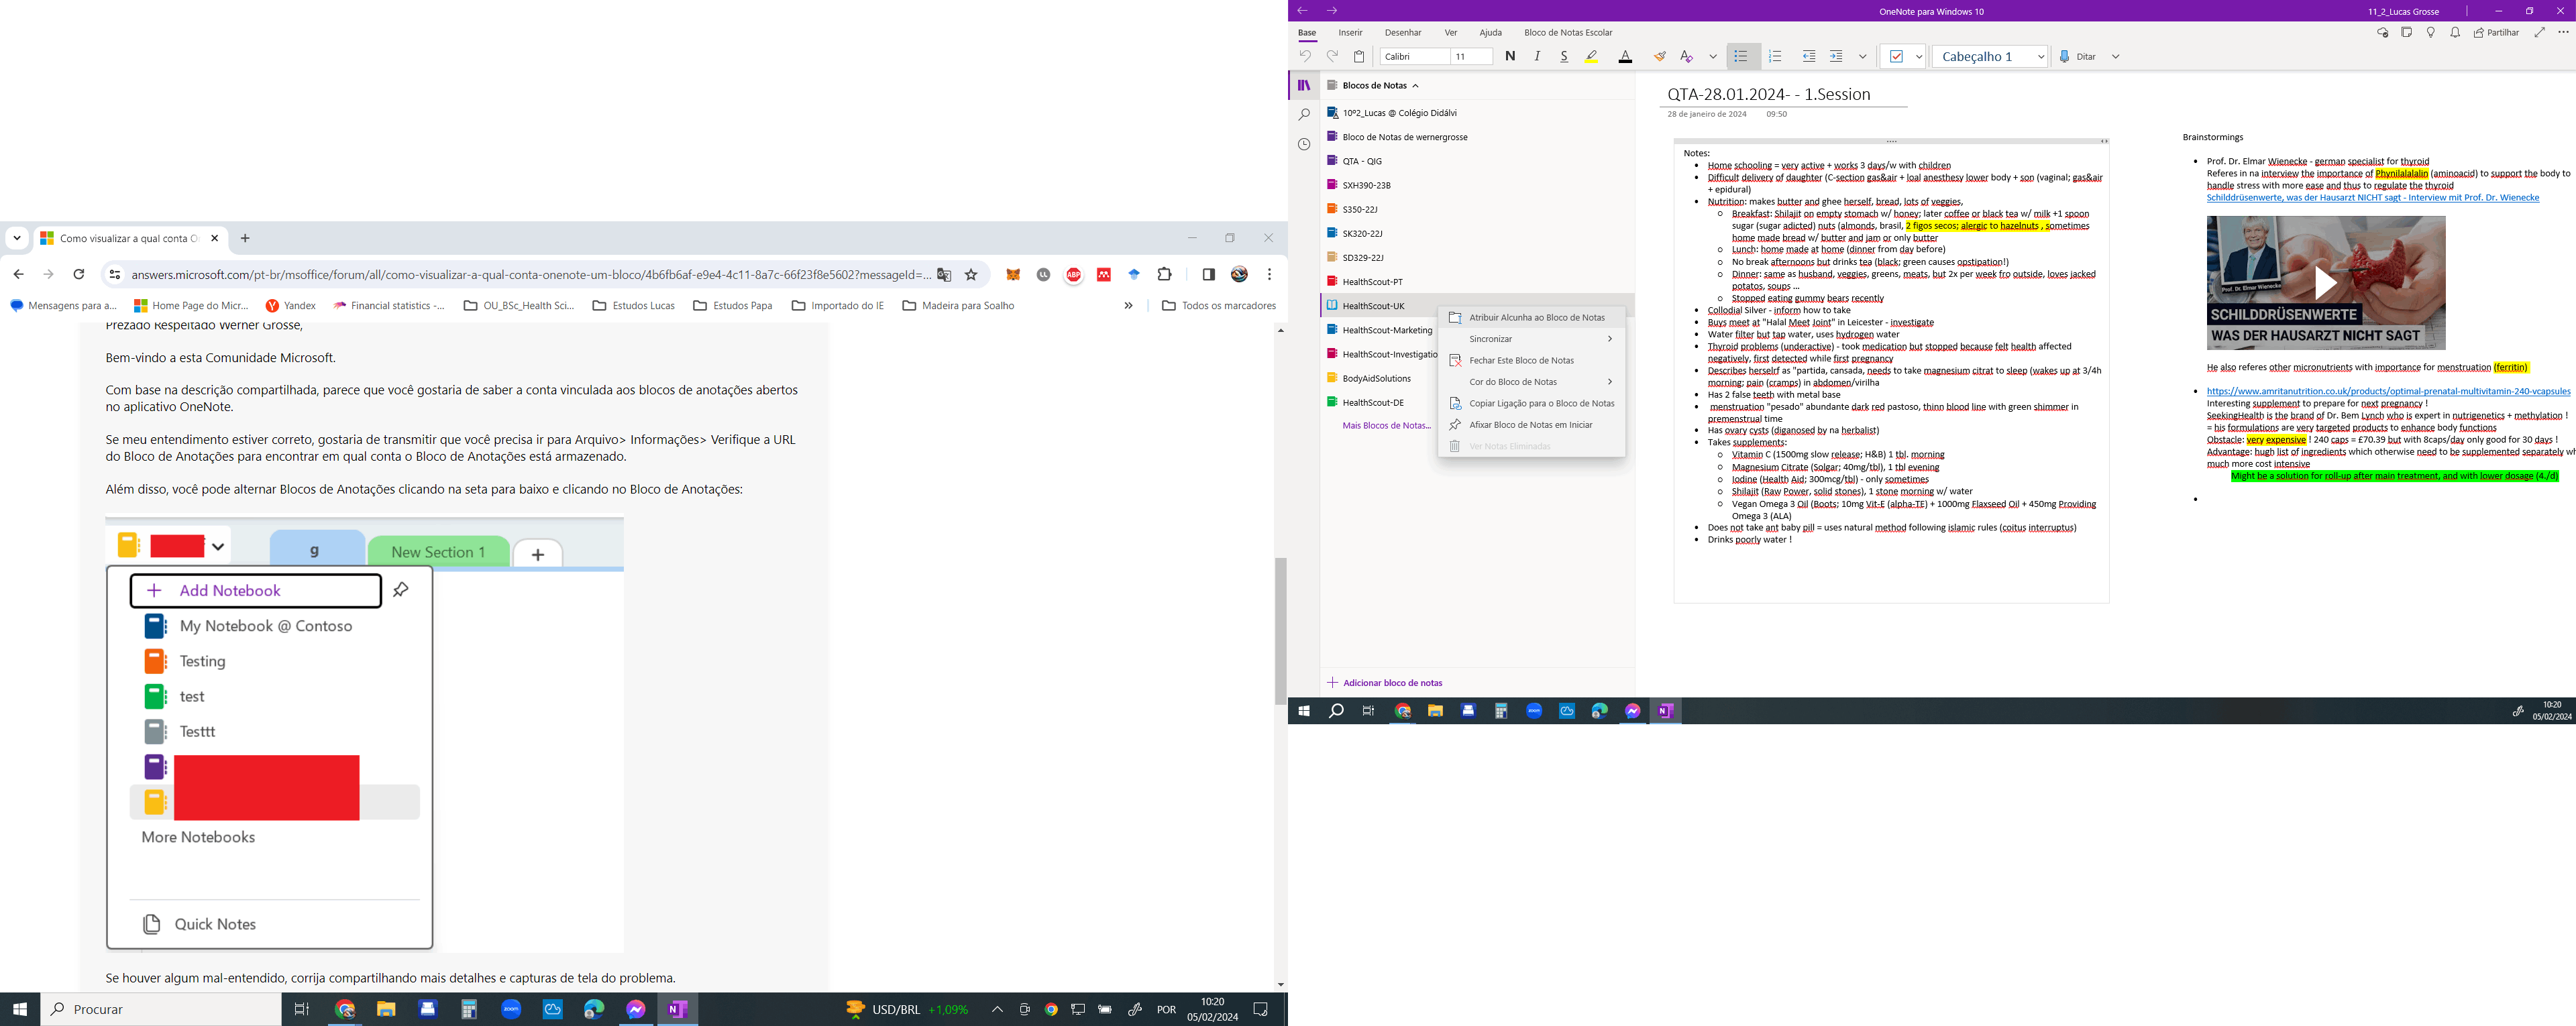The width and height of the screenshot is (2576, 1026).
Task: Show the notebooks navigation pane icon
Action: [1304, 86]
